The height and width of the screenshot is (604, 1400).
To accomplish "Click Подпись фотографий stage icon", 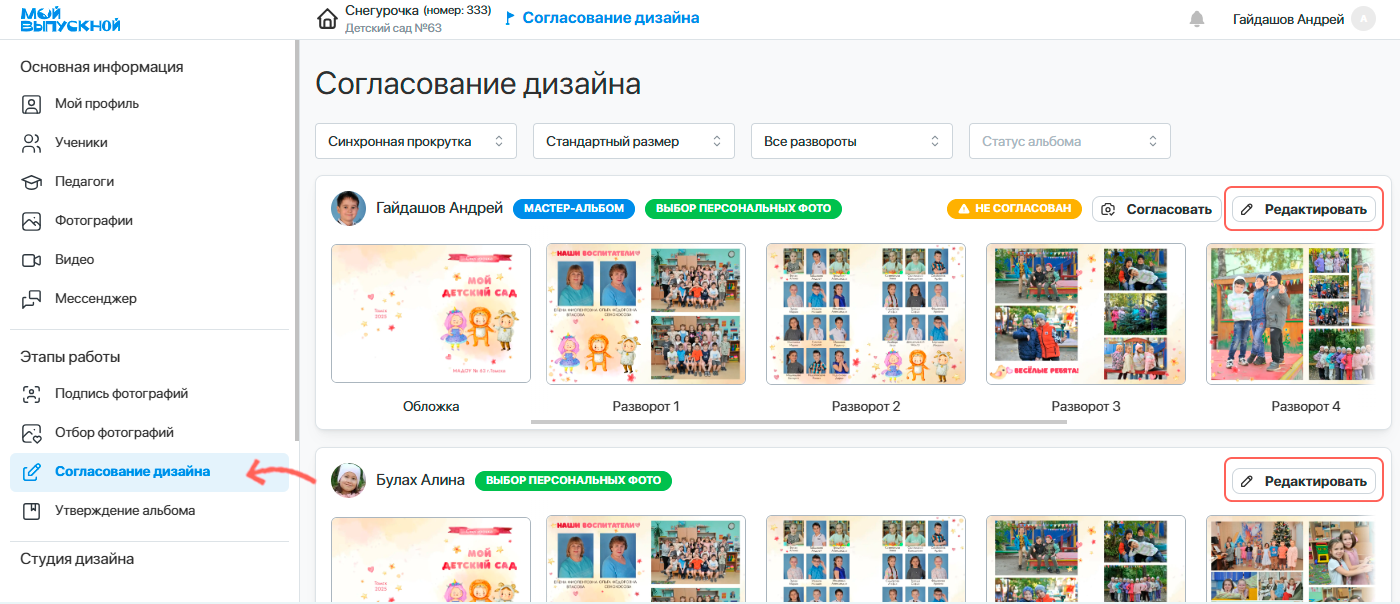I will 32,394.
